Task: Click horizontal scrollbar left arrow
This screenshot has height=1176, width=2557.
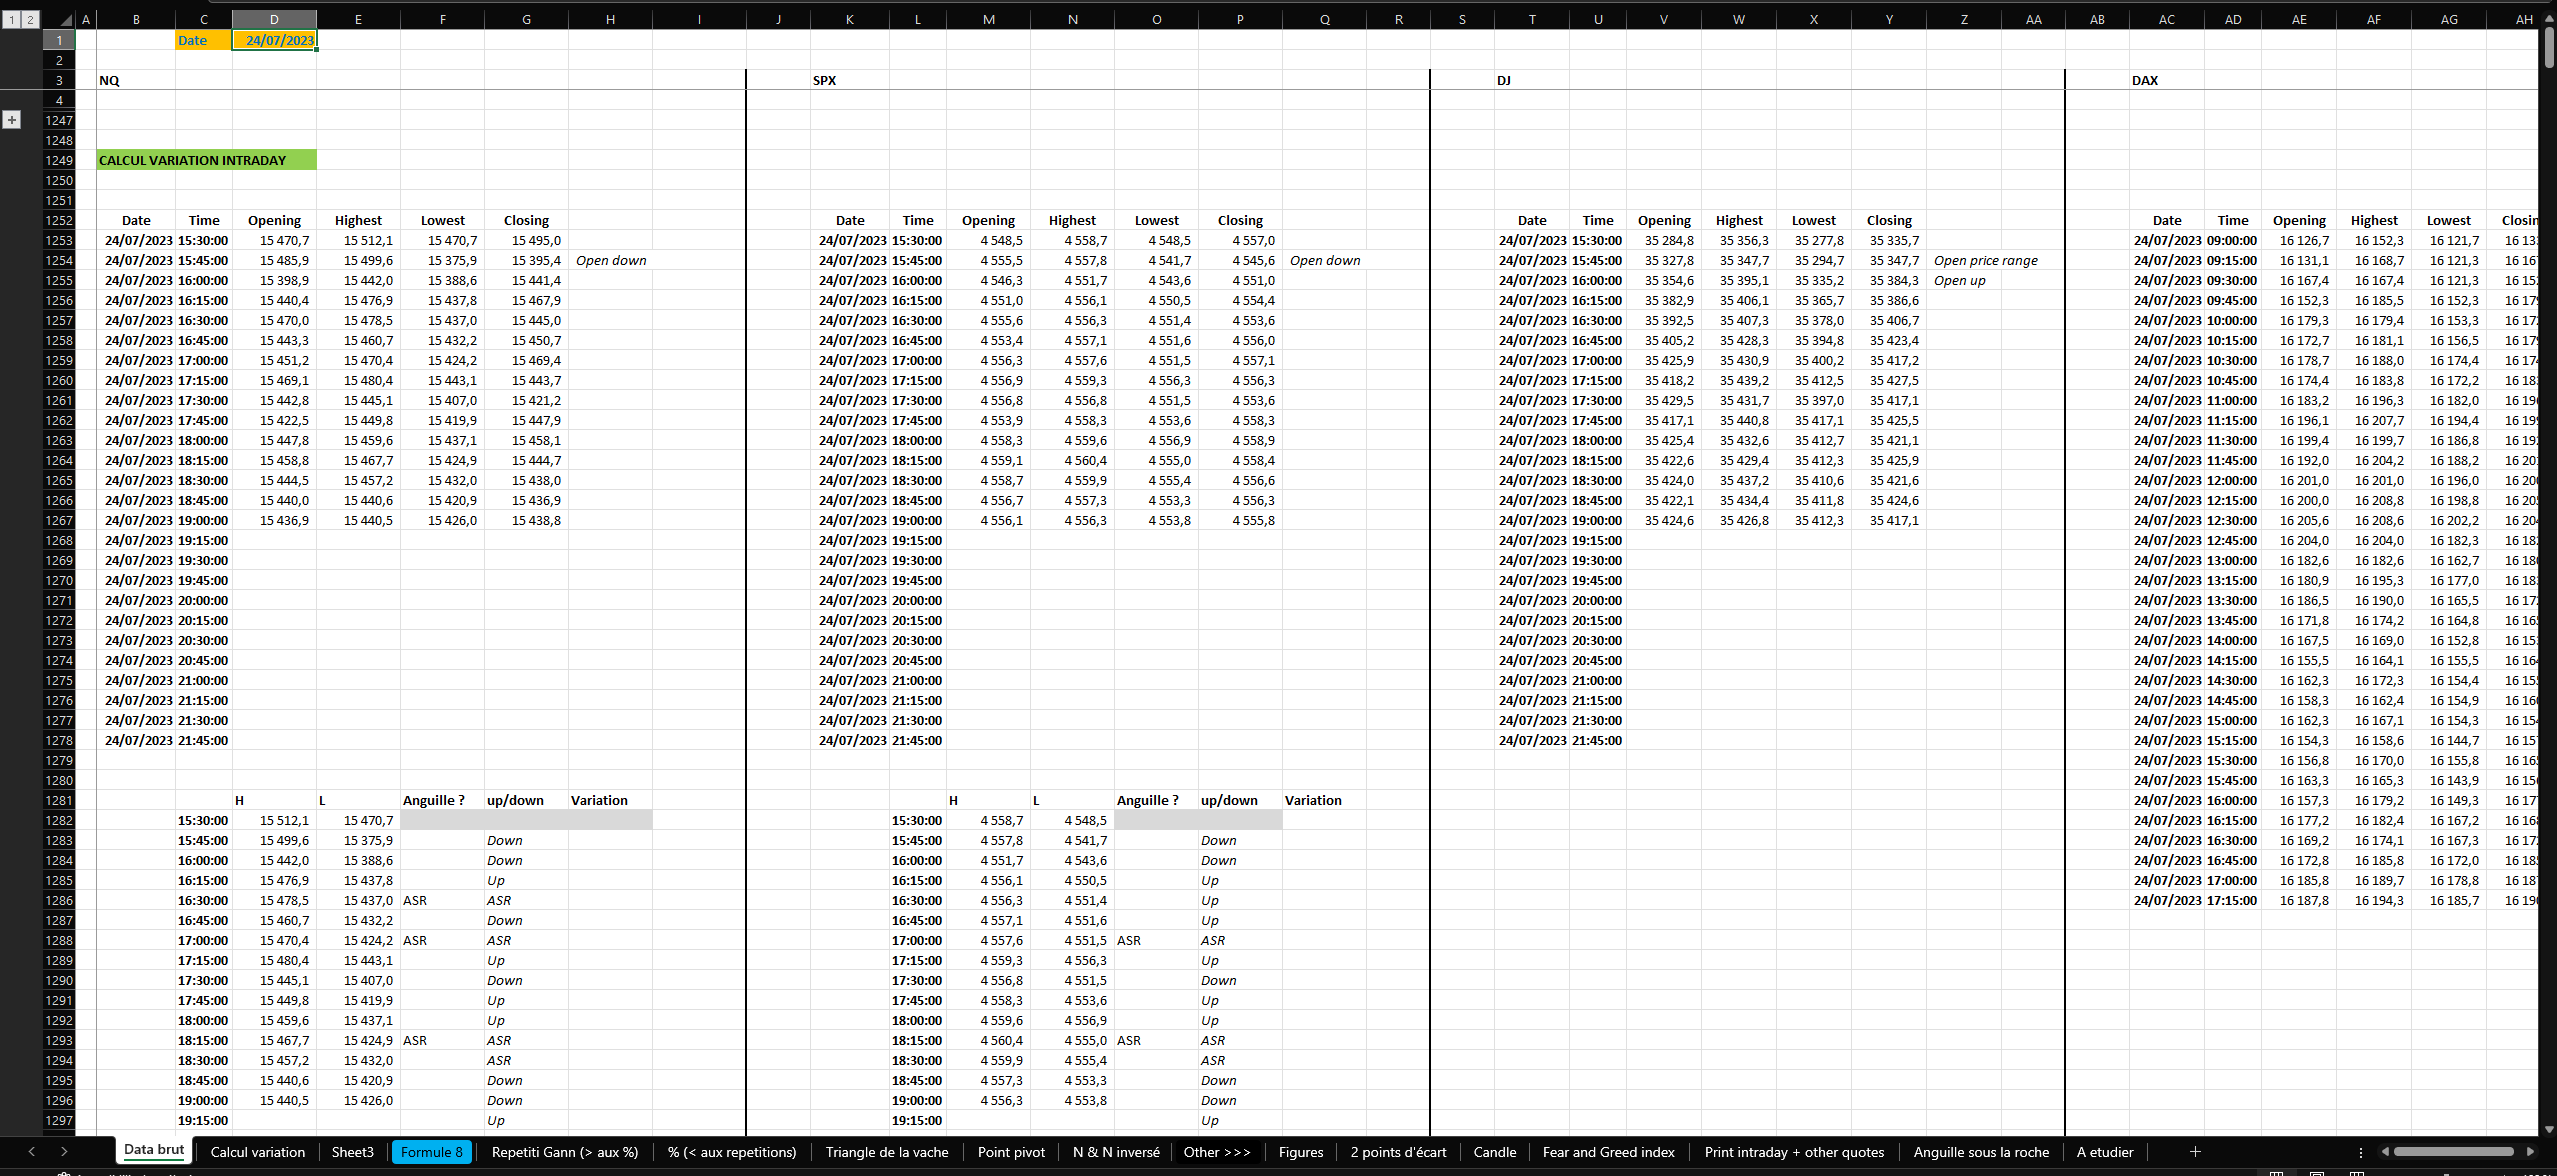Action: pyautogui.click(x=2385, y=1152)
